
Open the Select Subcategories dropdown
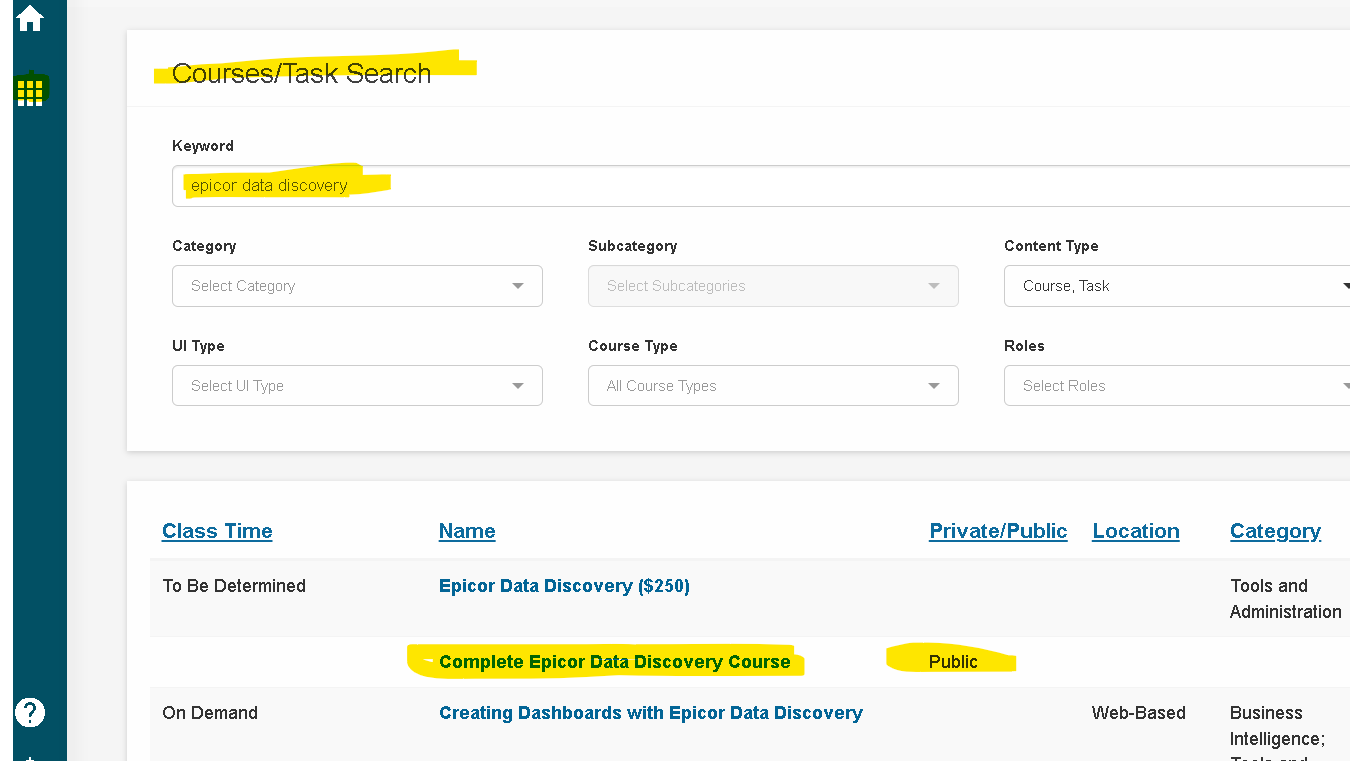click(773, 286)
